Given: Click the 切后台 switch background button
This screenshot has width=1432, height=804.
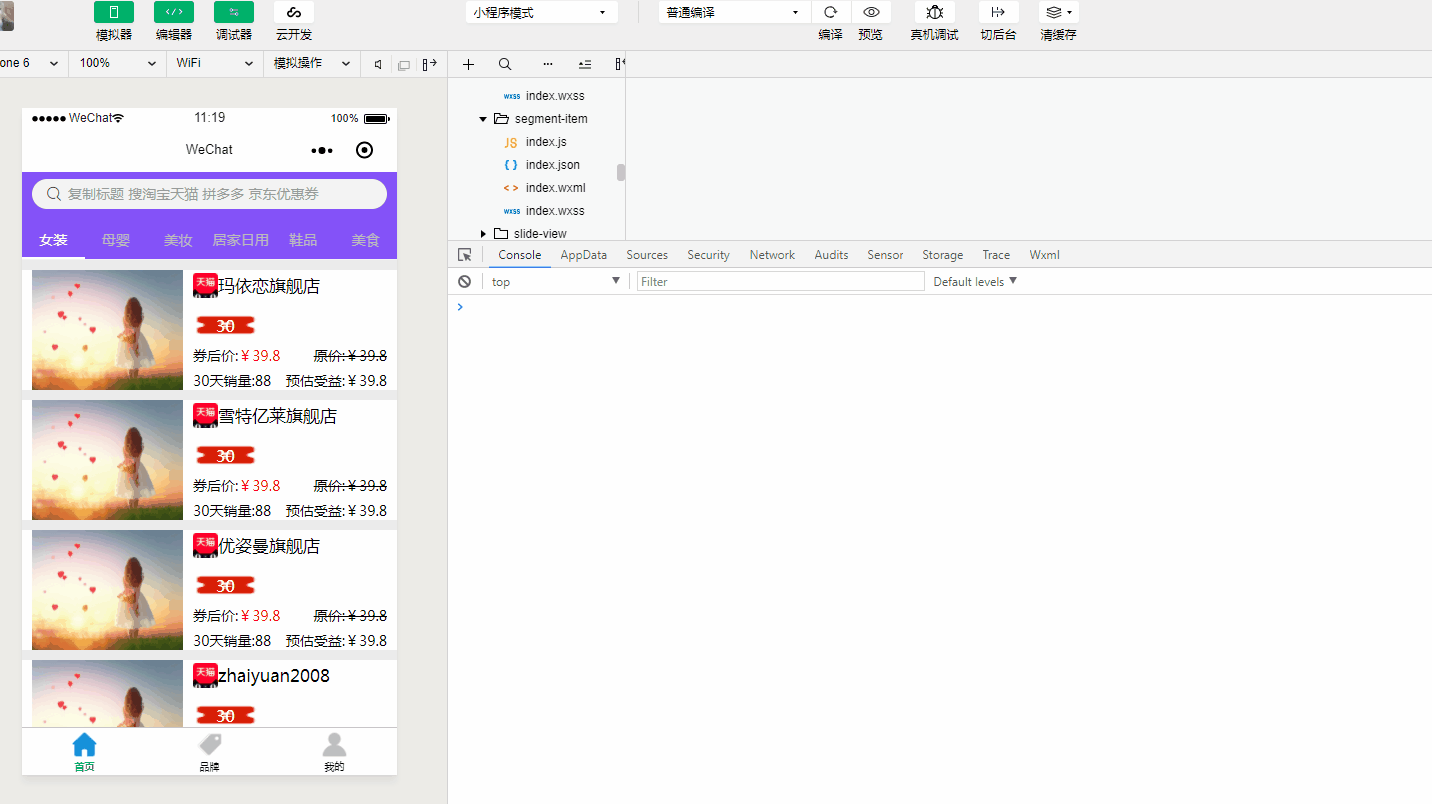Looking at the screenshot, I should (x=998, y=12).
